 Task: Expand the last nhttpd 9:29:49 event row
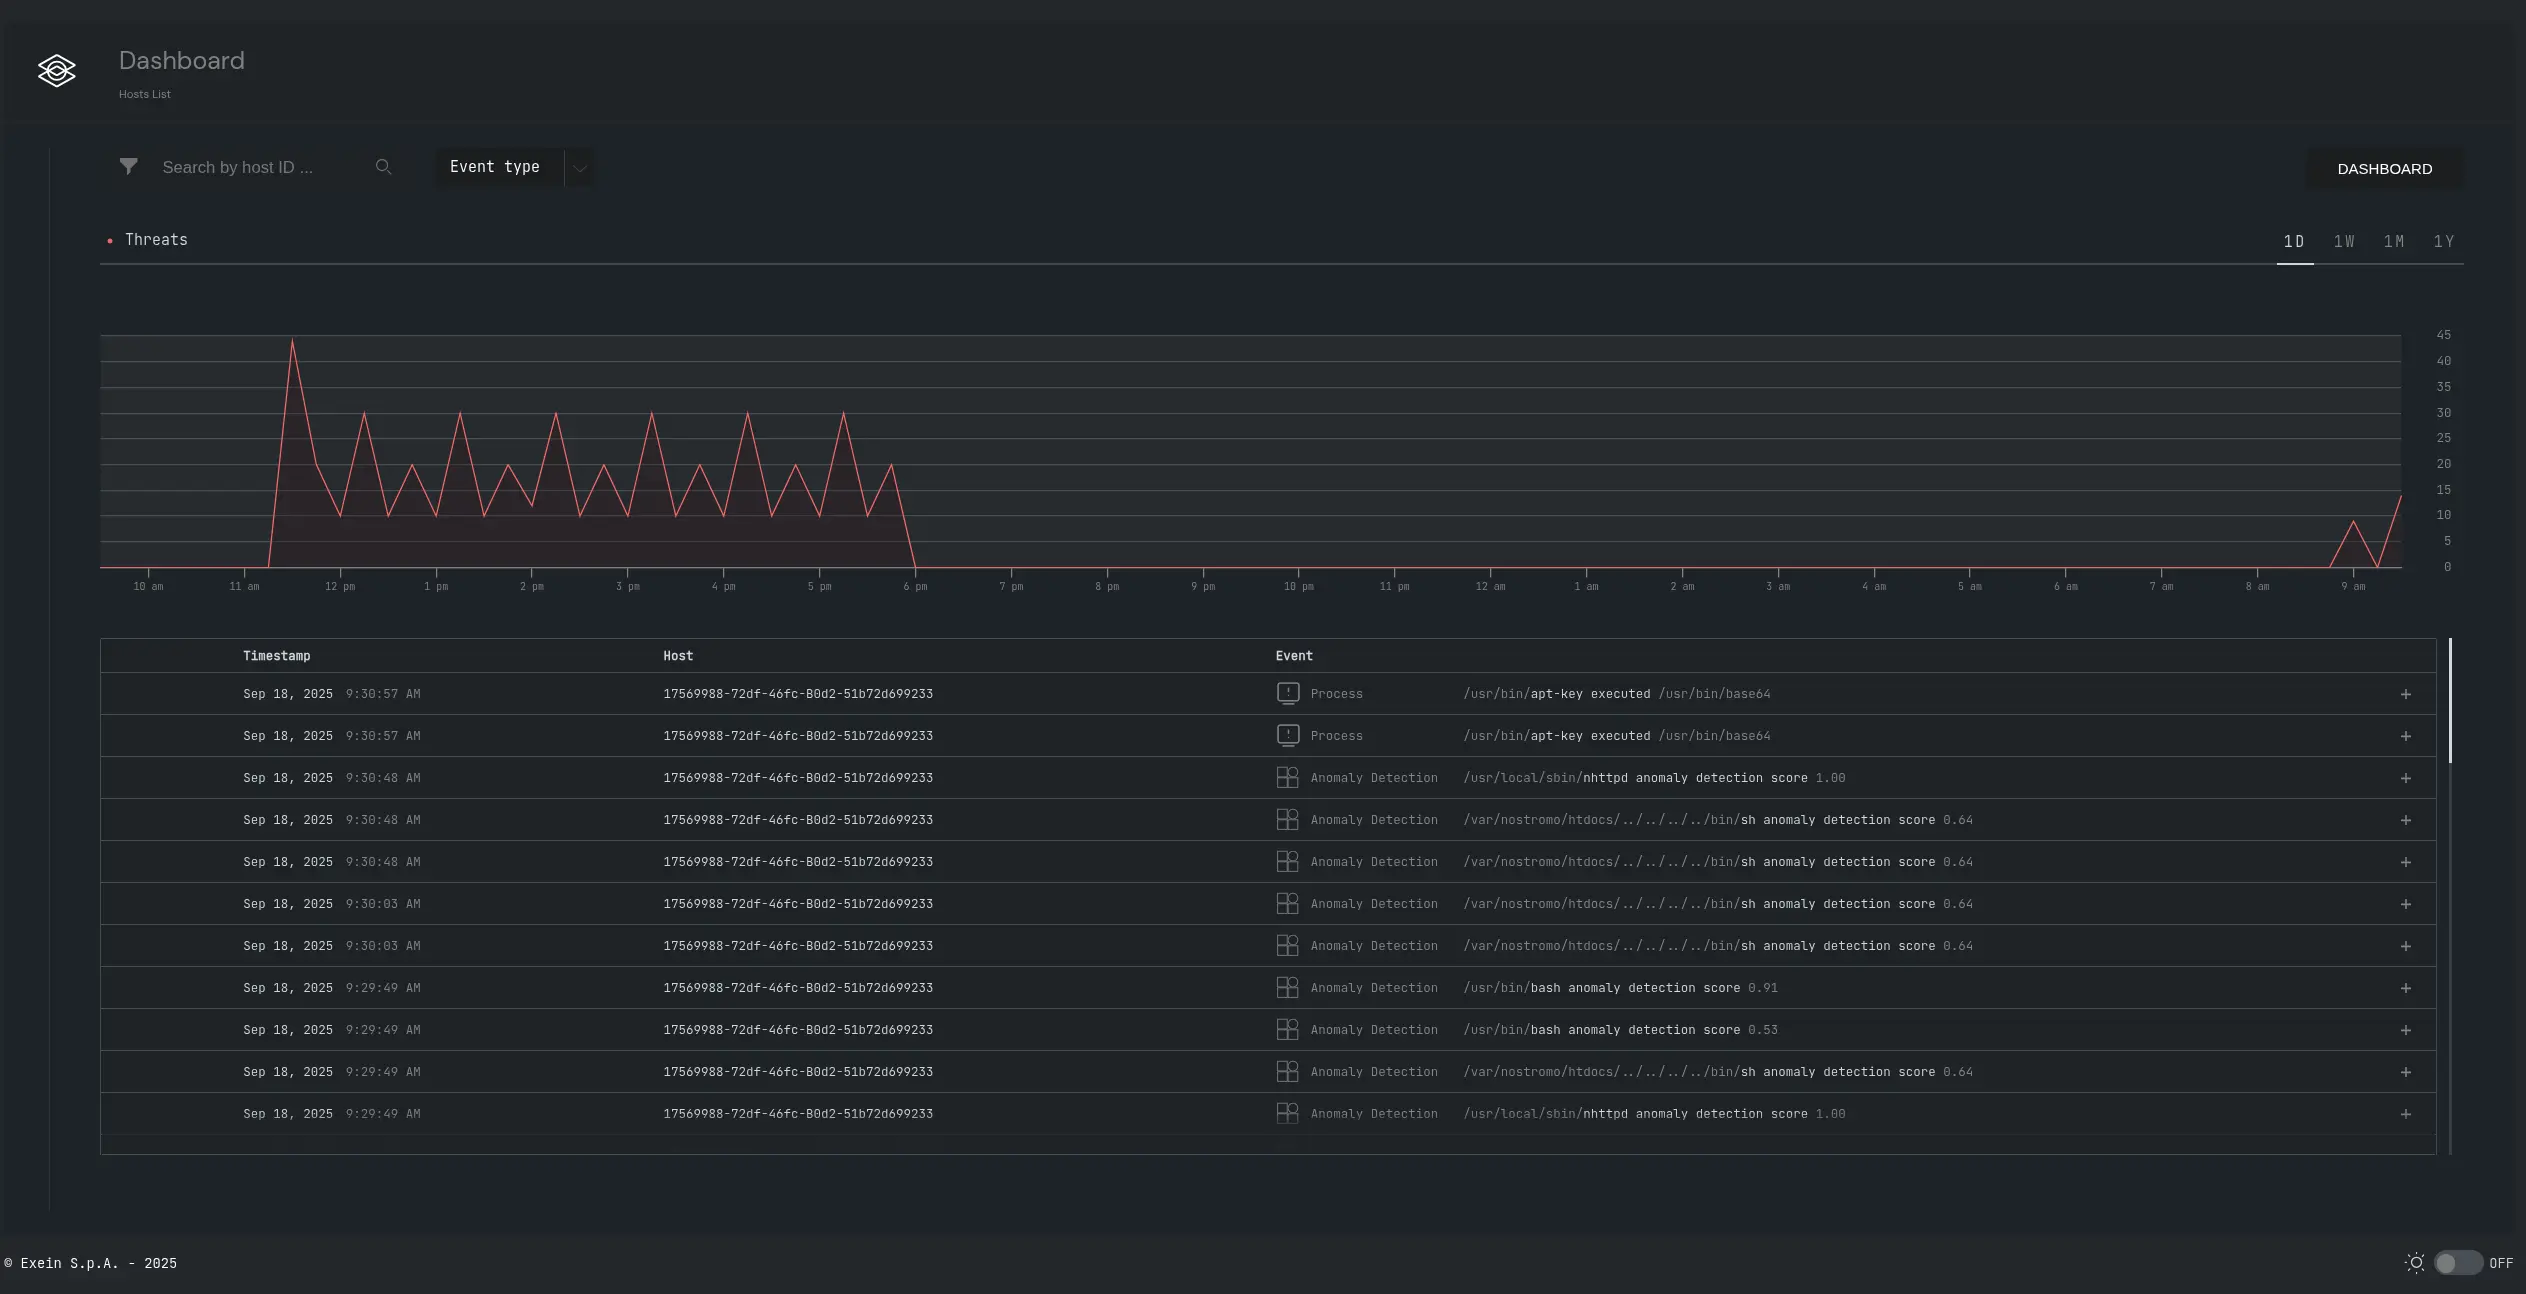point(2406,1114)
